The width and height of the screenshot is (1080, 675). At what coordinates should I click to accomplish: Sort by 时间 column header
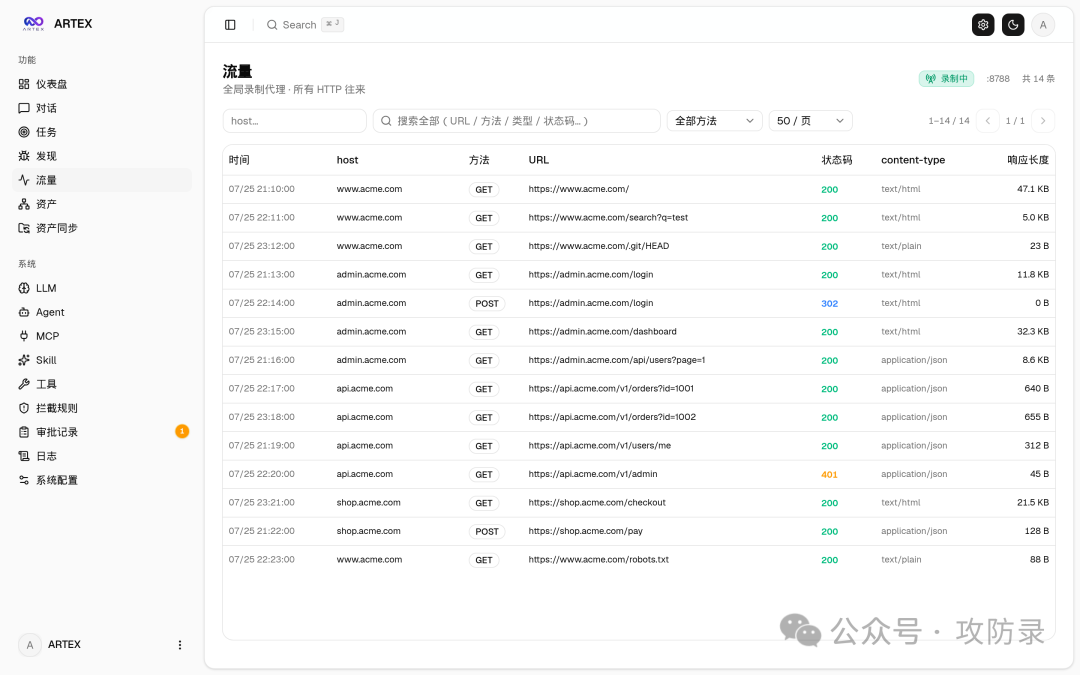(x=239, y=160)
